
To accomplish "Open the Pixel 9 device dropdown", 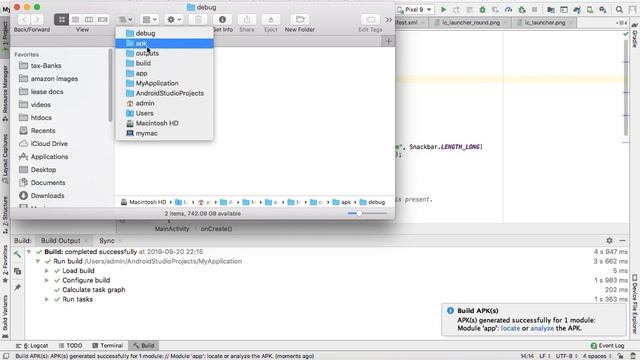I will click(x=415, y=9).
